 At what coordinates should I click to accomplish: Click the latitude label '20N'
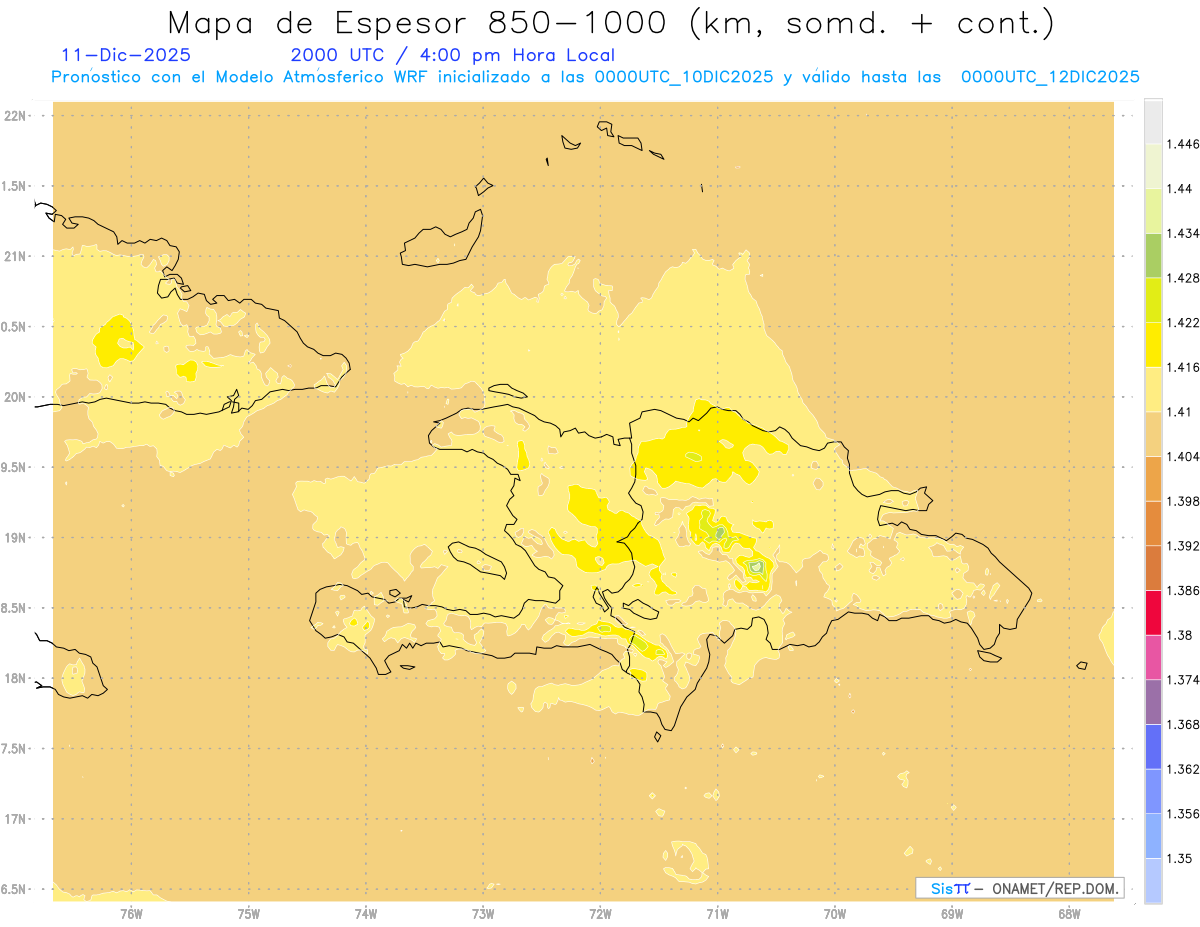[14, 397]
